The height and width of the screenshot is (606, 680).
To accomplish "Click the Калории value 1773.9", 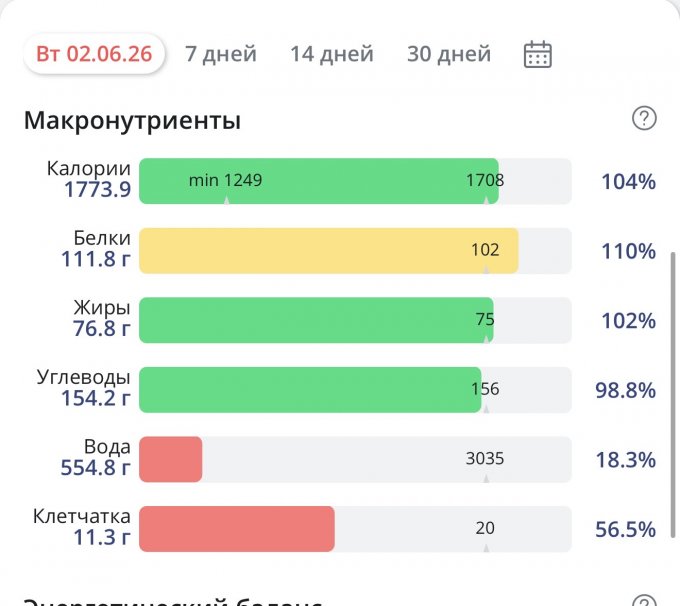I will pos(98,190).
